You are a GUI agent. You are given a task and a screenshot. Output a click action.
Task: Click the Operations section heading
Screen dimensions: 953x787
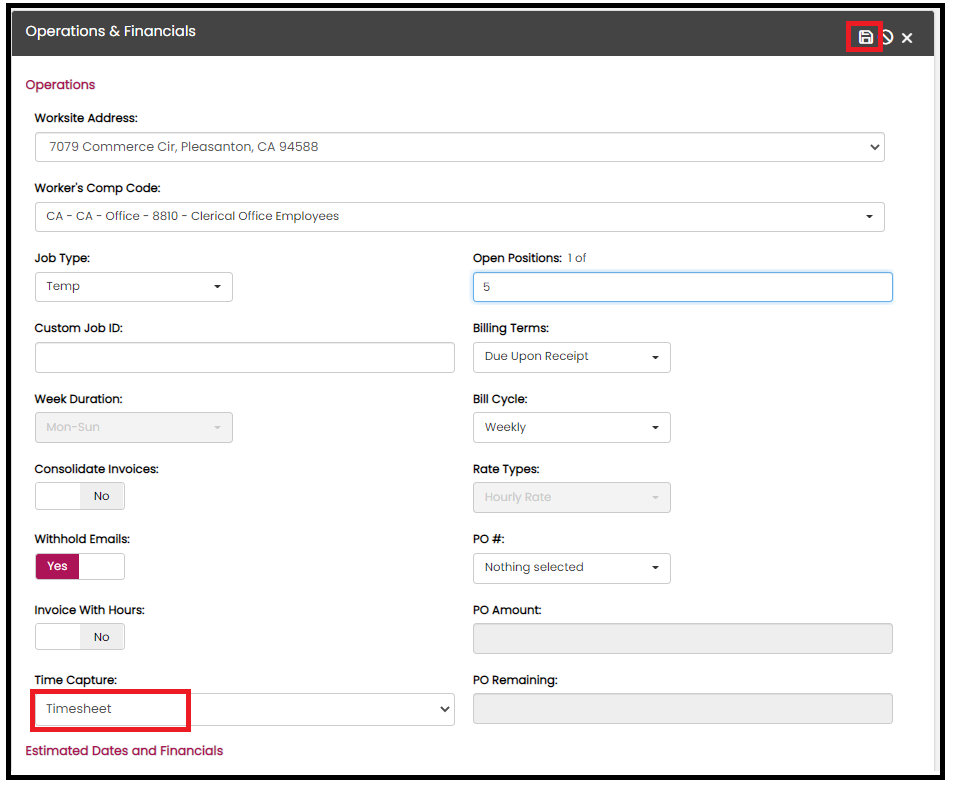point(60,84)
